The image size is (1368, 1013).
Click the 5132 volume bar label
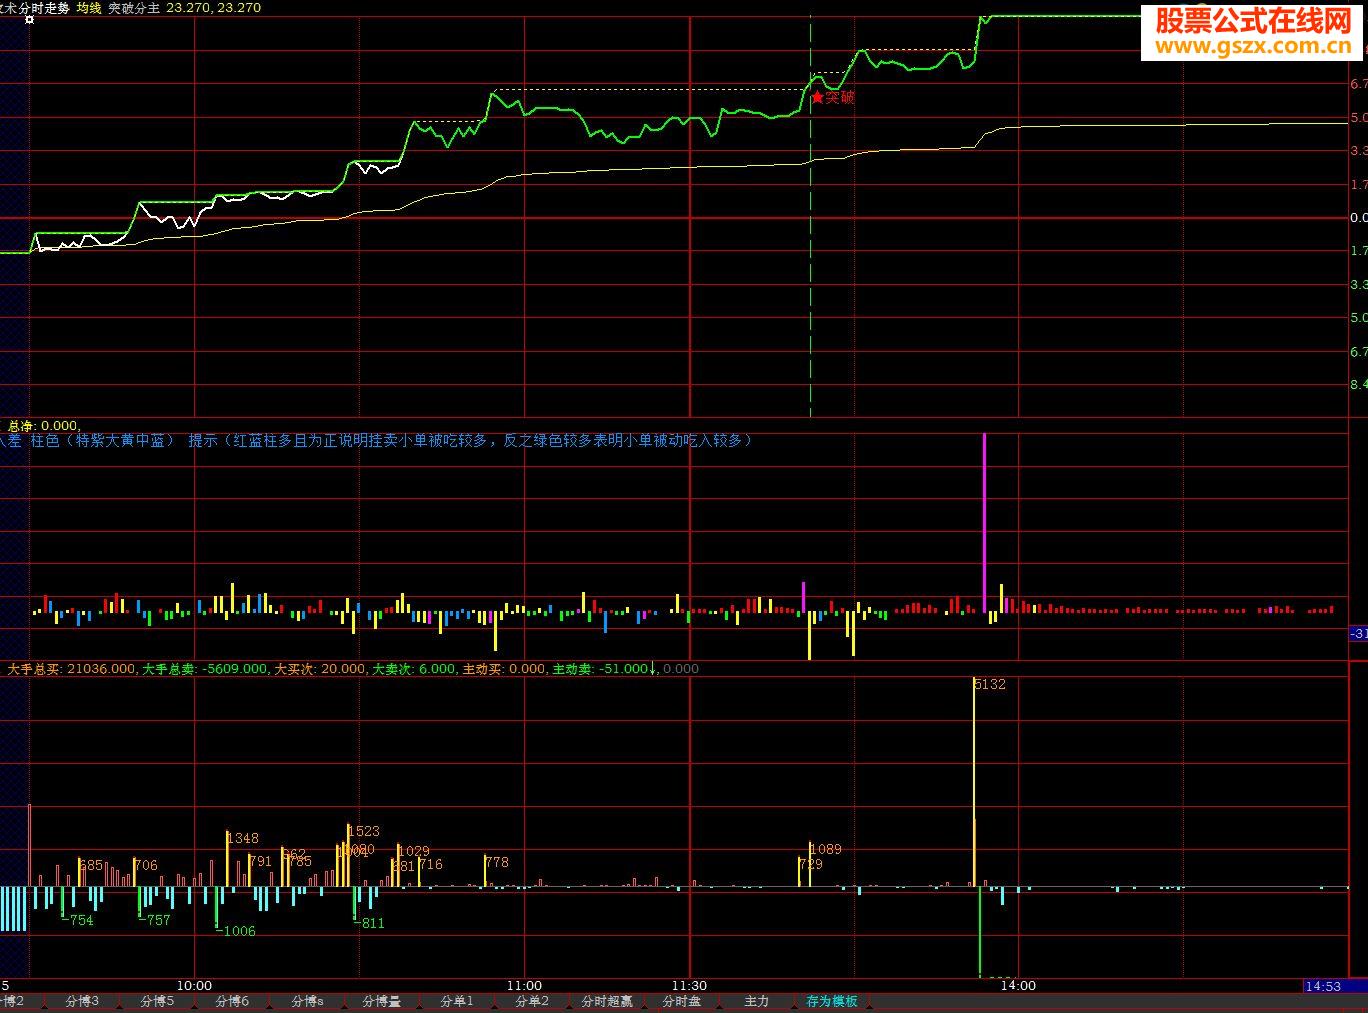(991, 685)
